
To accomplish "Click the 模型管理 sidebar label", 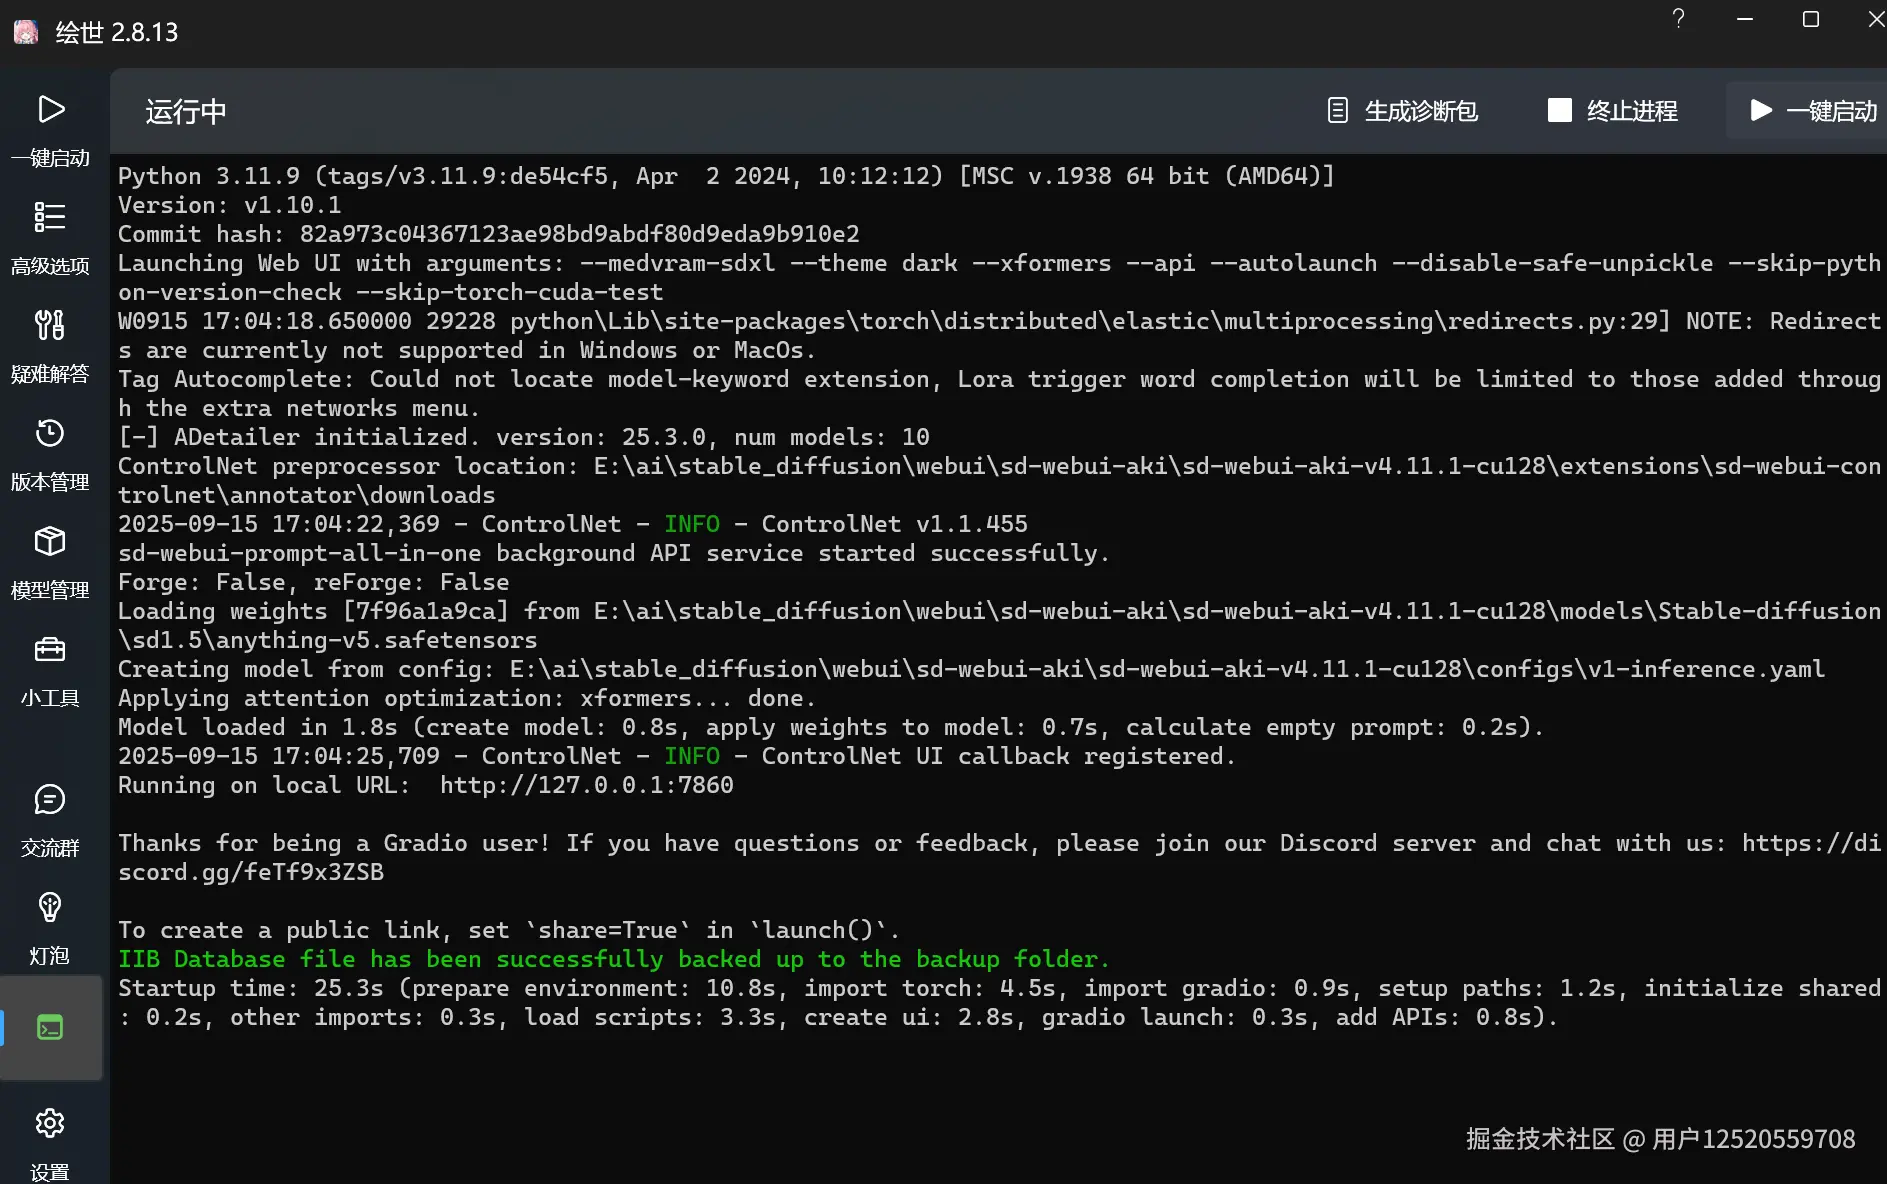I will pyautogui.click(x=50, y=590).
